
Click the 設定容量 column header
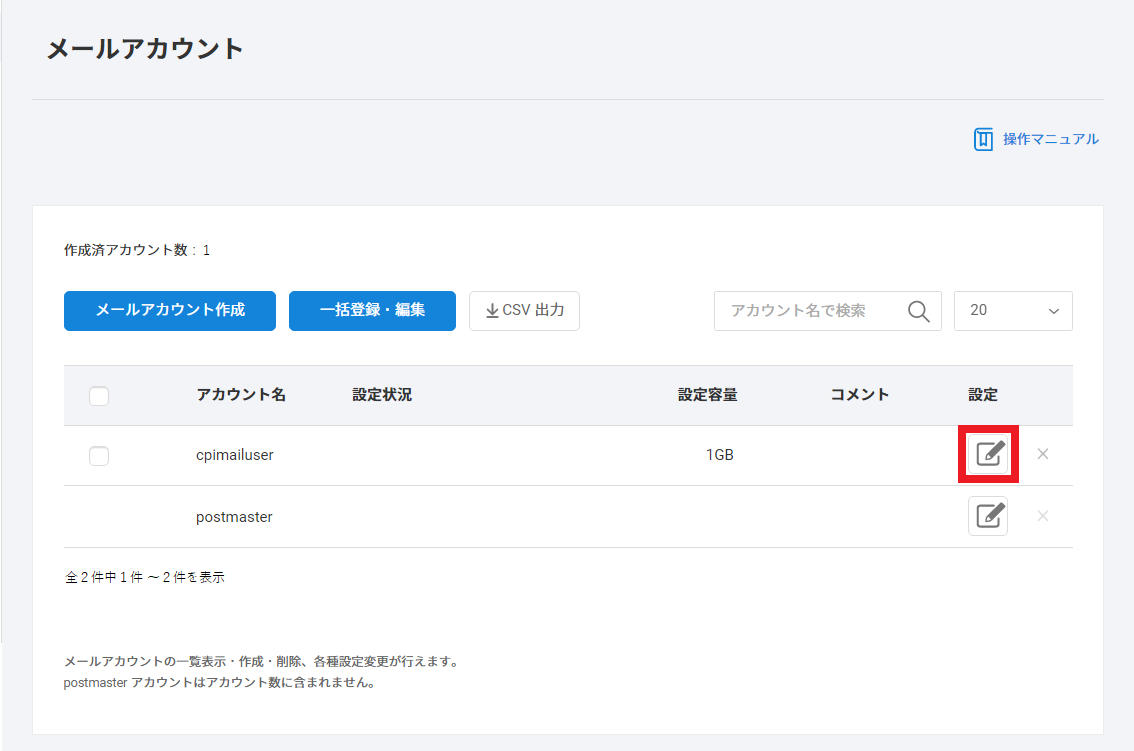click(707, 395)
